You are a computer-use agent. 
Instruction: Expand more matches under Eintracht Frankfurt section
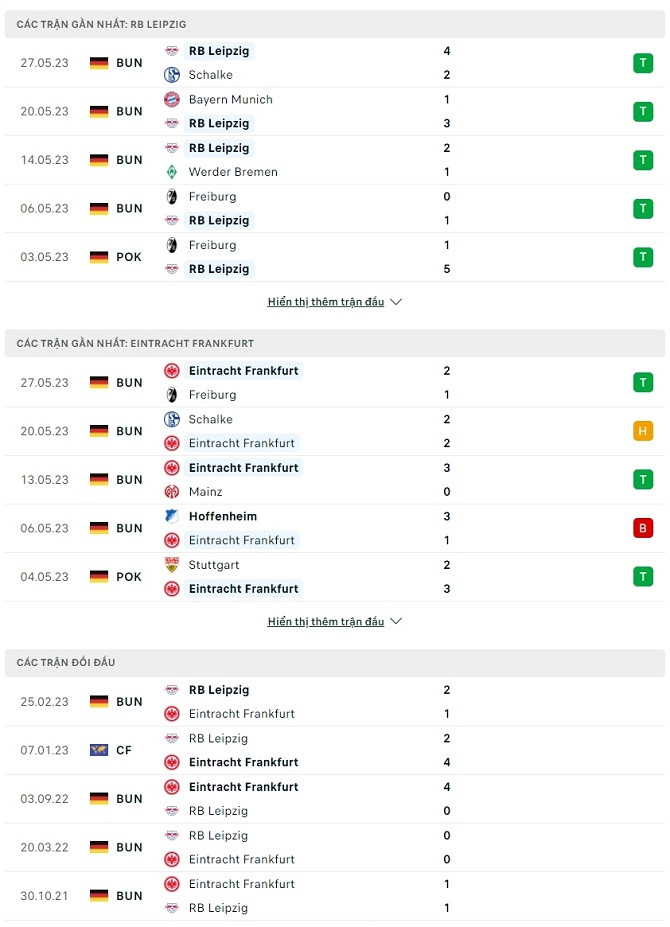click(334, 622)
